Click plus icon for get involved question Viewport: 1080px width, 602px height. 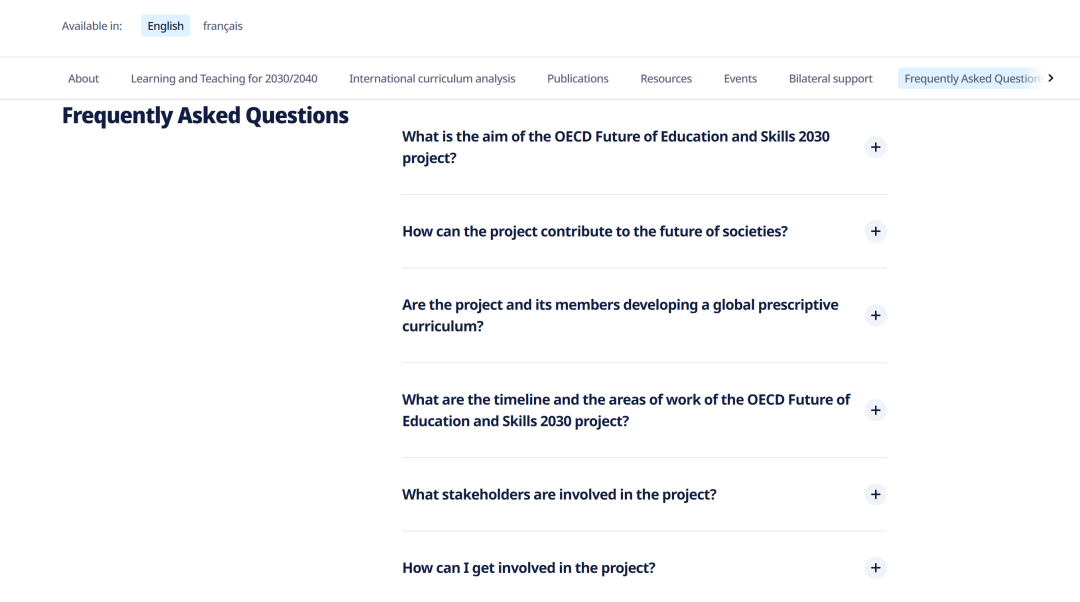pos(875,568)
